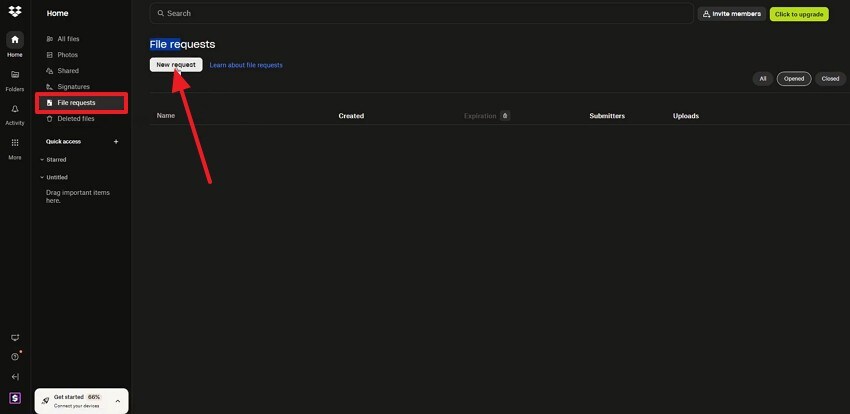Open the purple account avatar

15,398
